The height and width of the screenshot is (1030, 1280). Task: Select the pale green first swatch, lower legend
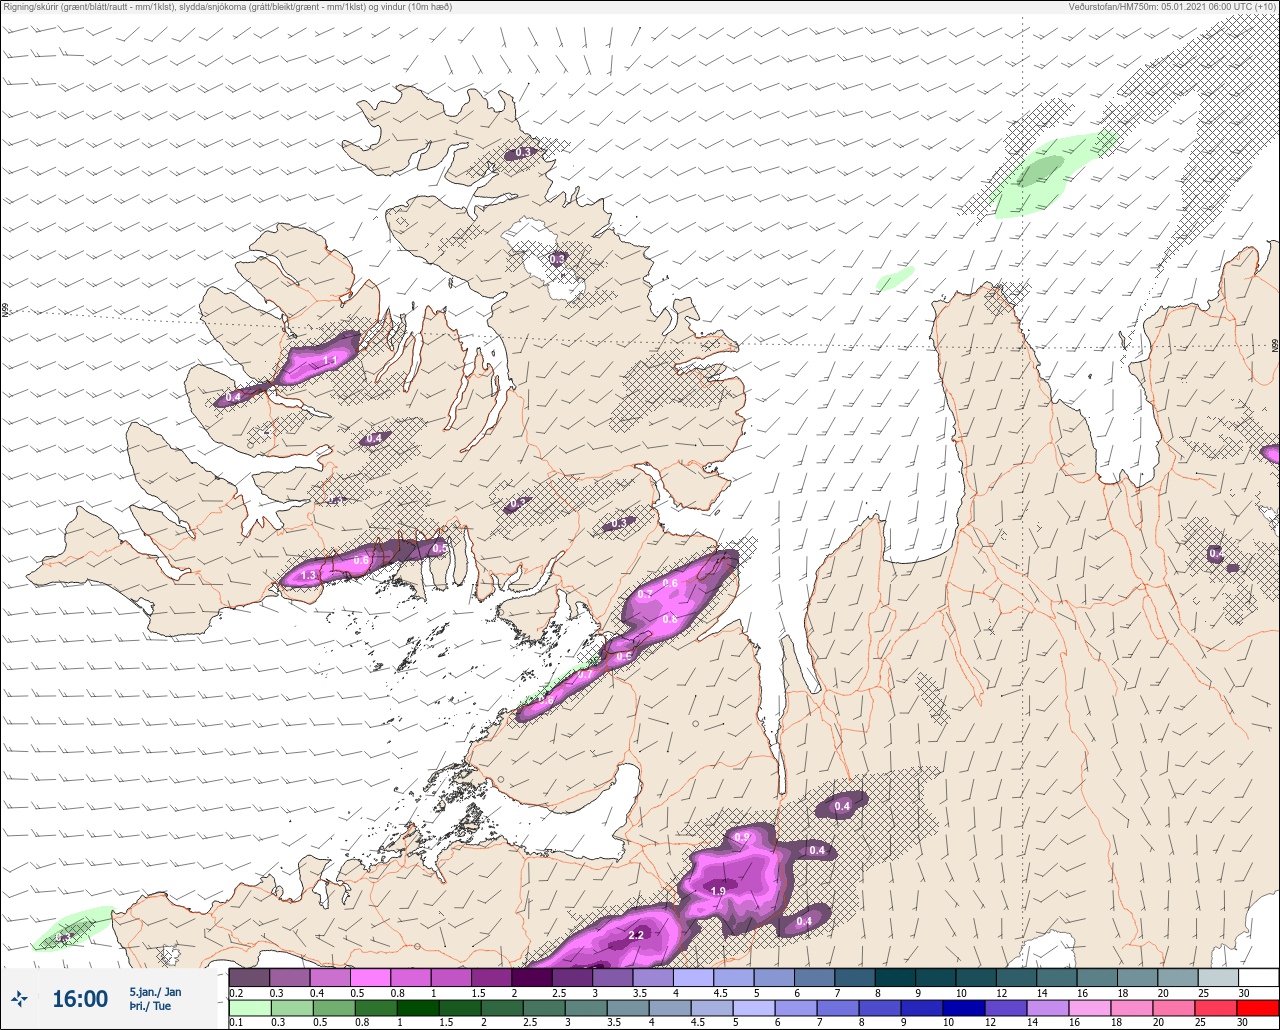click(x=248, y=1009)
